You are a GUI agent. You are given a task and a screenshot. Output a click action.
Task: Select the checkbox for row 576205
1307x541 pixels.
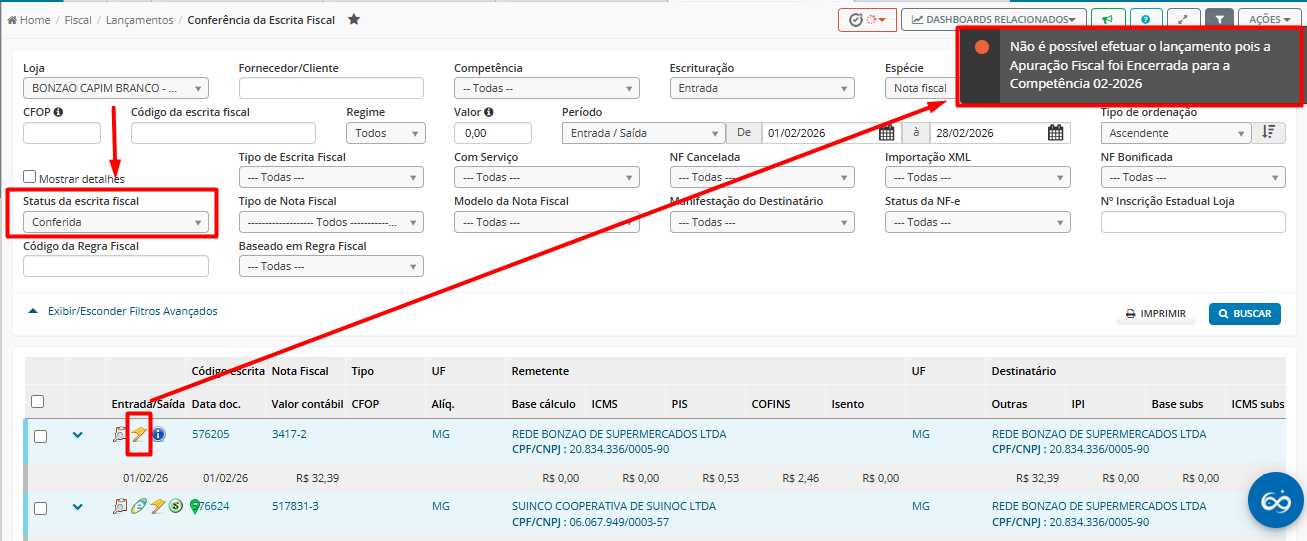(41, 436)
